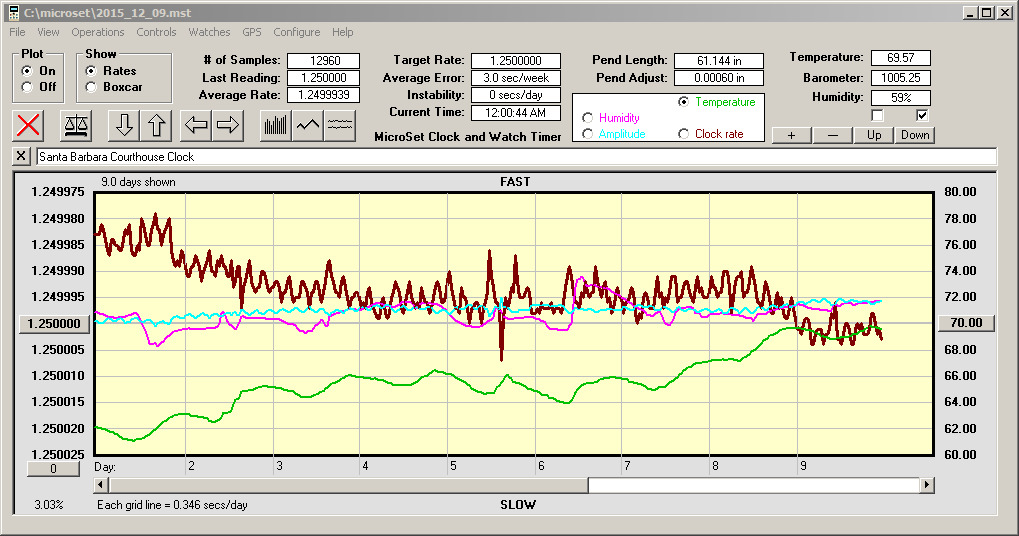The width and height of the screenshot is (1019, 536).
Task: Click 'Each grid line = 0.346 secs/day' text
Action: point(172,505)
